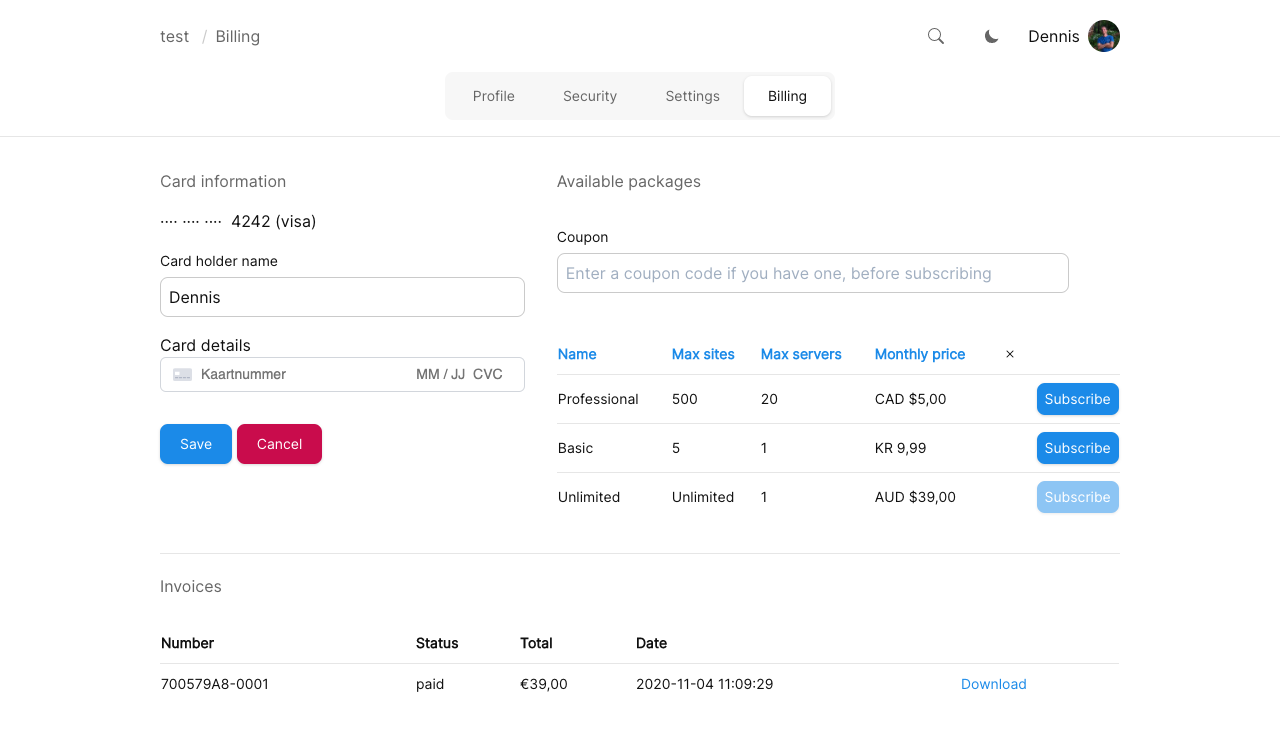Click the × icon in packages table header
1280x736 pixels.
(1010, 354)
